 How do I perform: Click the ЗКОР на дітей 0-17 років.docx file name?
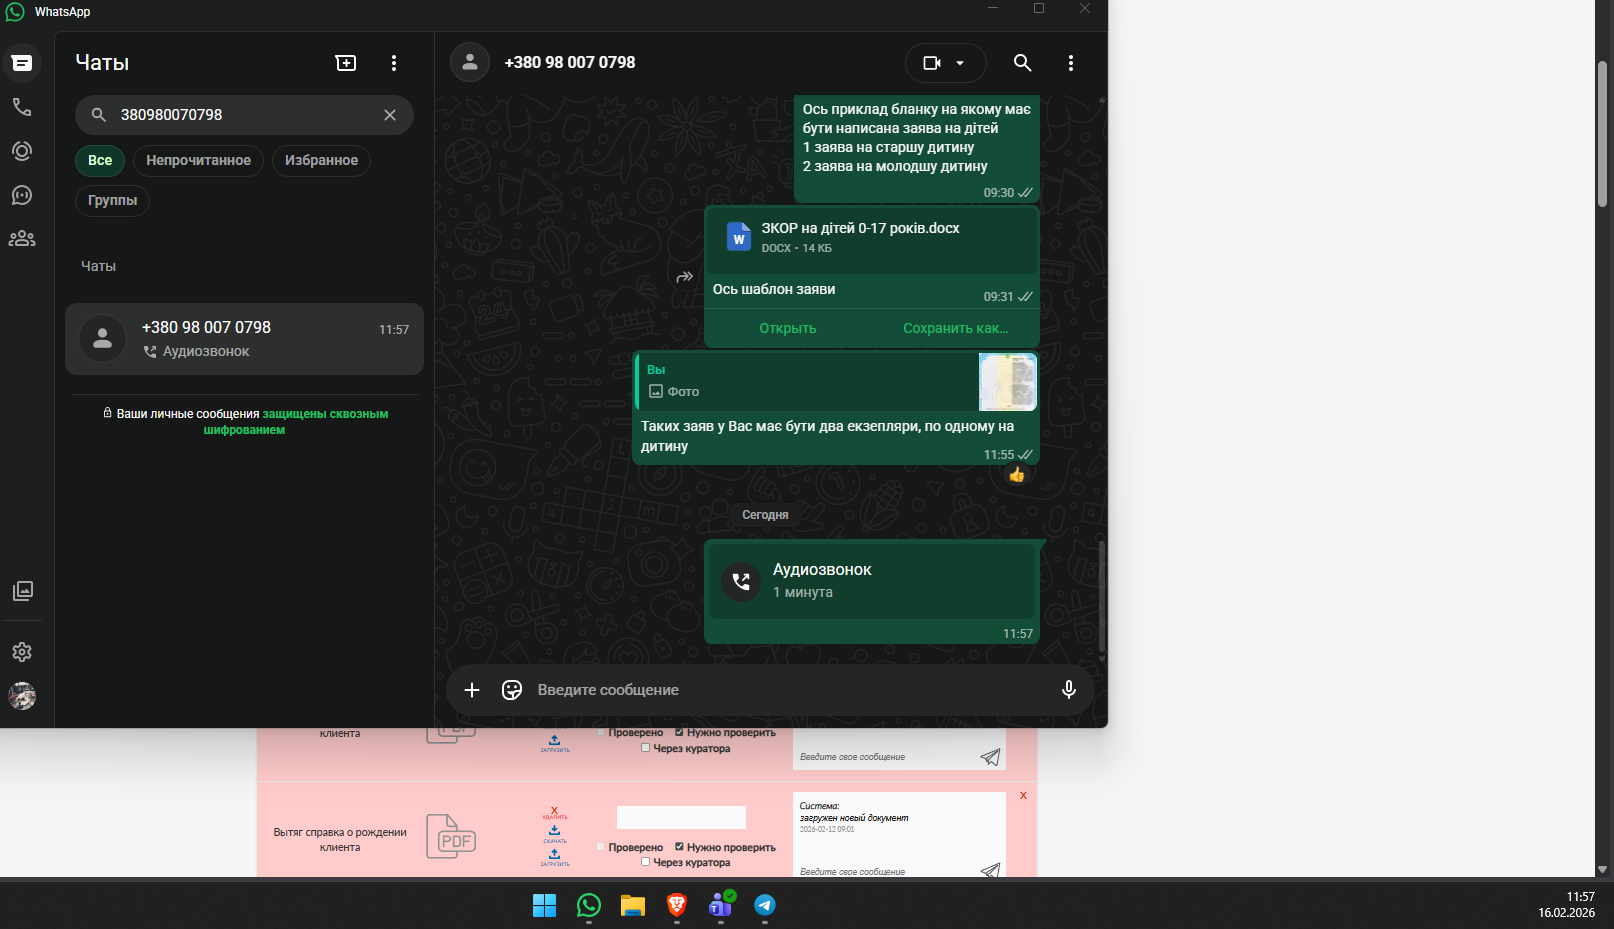[860, 228]
